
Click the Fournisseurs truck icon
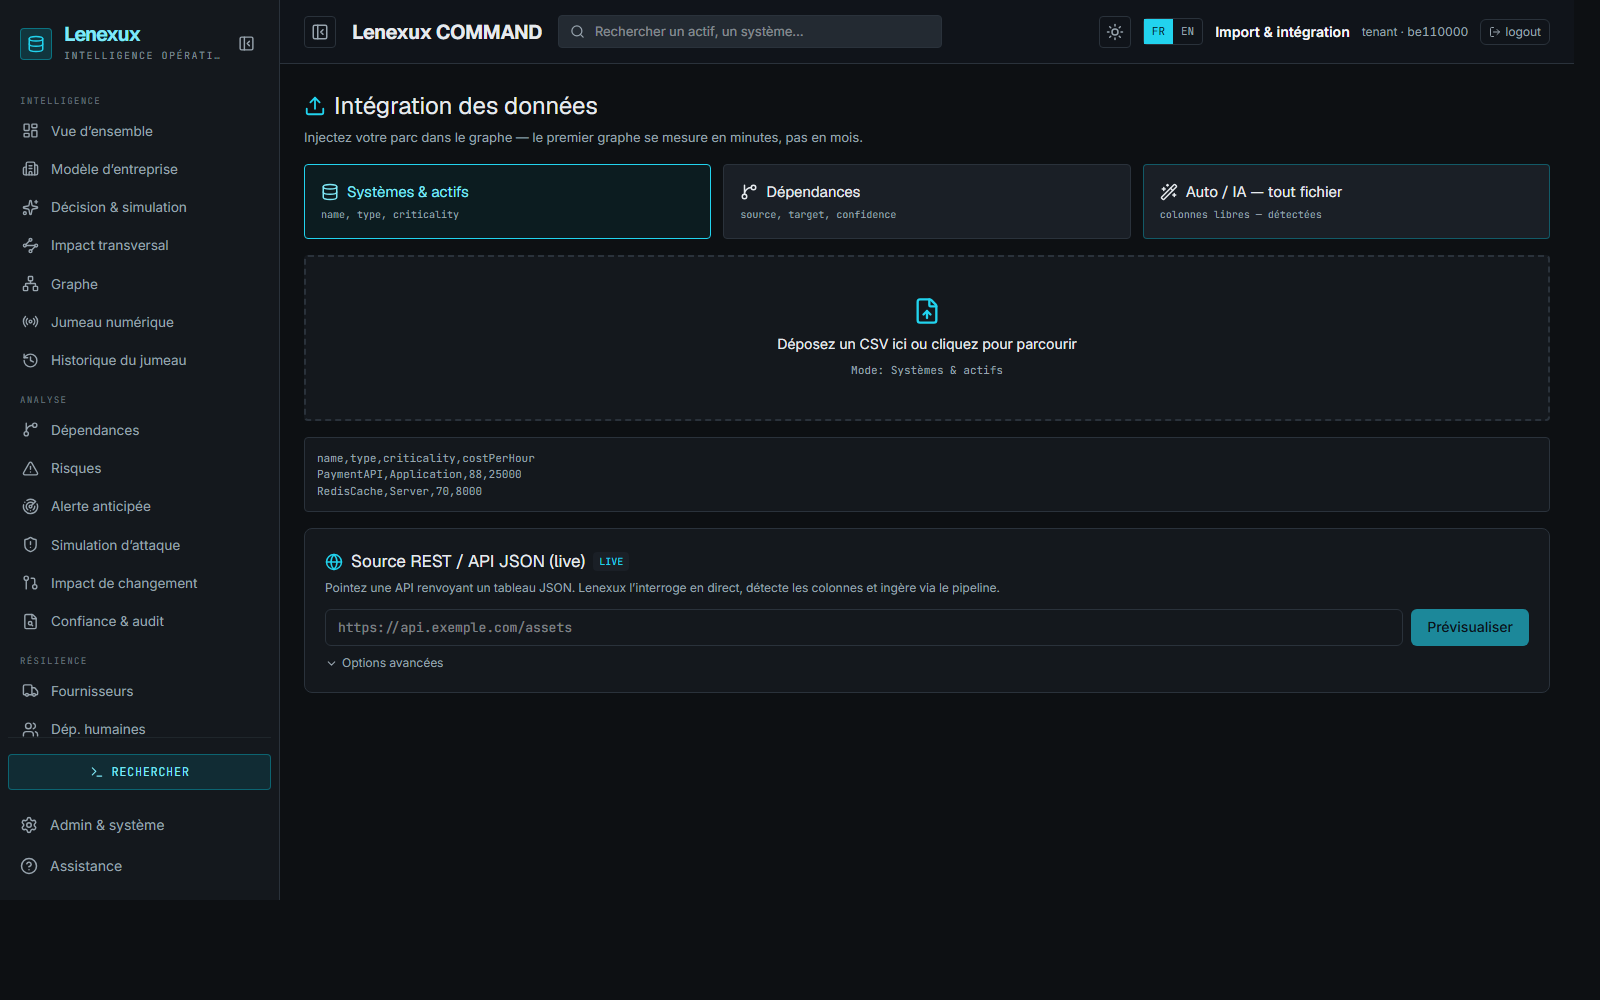click(x=30, y=691)
